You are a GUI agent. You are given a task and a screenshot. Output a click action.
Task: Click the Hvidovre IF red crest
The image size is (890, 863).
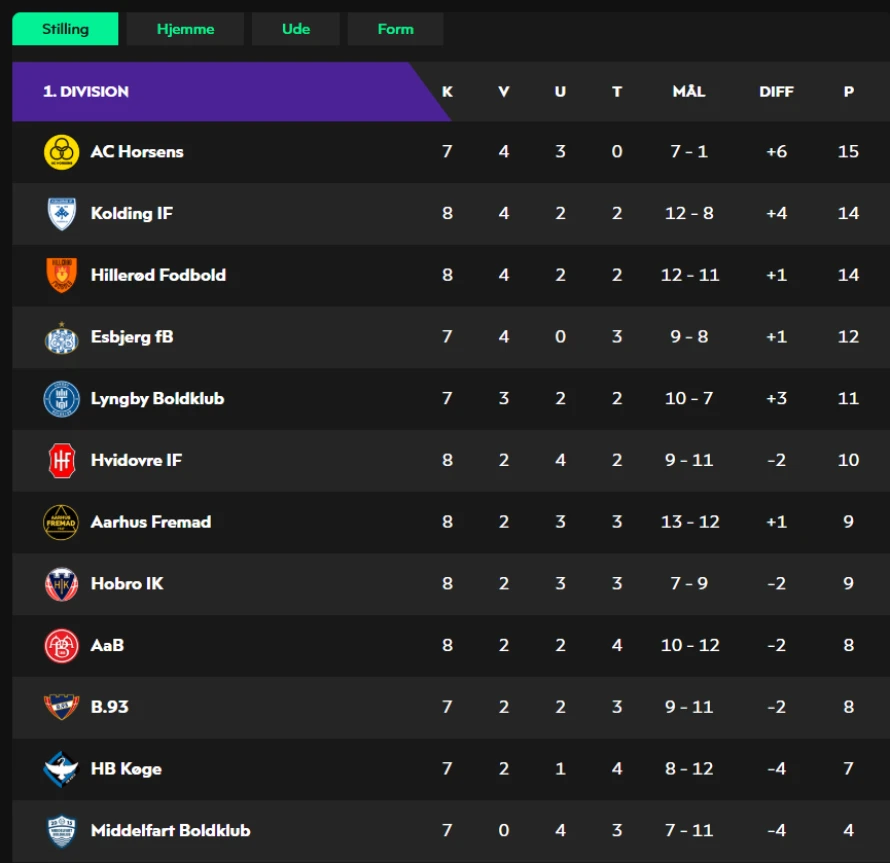pyautogui.click(x=61, y=460)
